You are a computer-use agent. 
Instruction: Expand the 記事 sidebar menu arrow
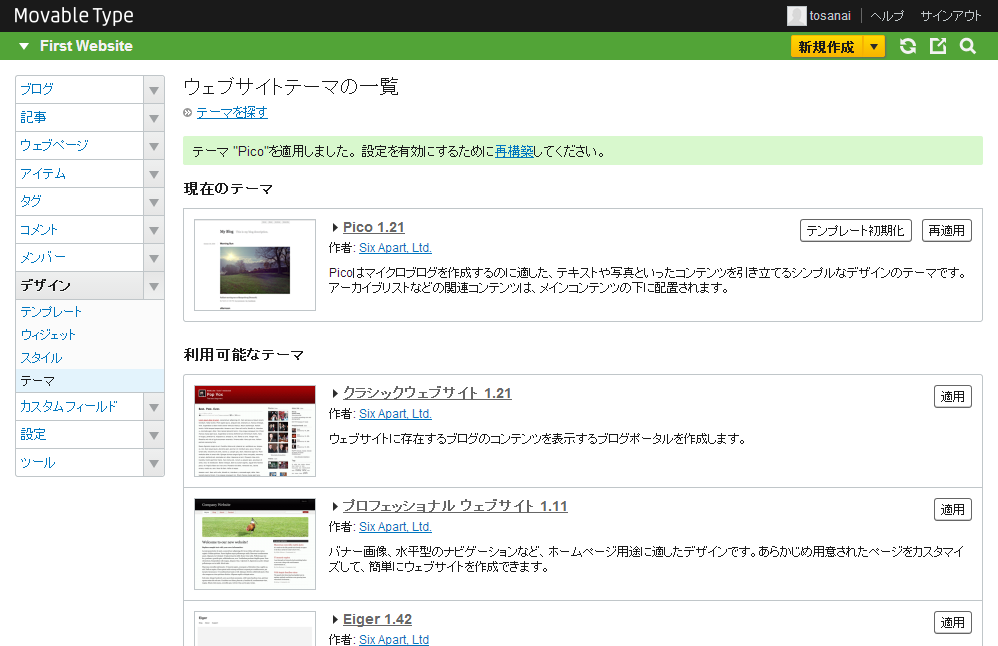(154, 118)
